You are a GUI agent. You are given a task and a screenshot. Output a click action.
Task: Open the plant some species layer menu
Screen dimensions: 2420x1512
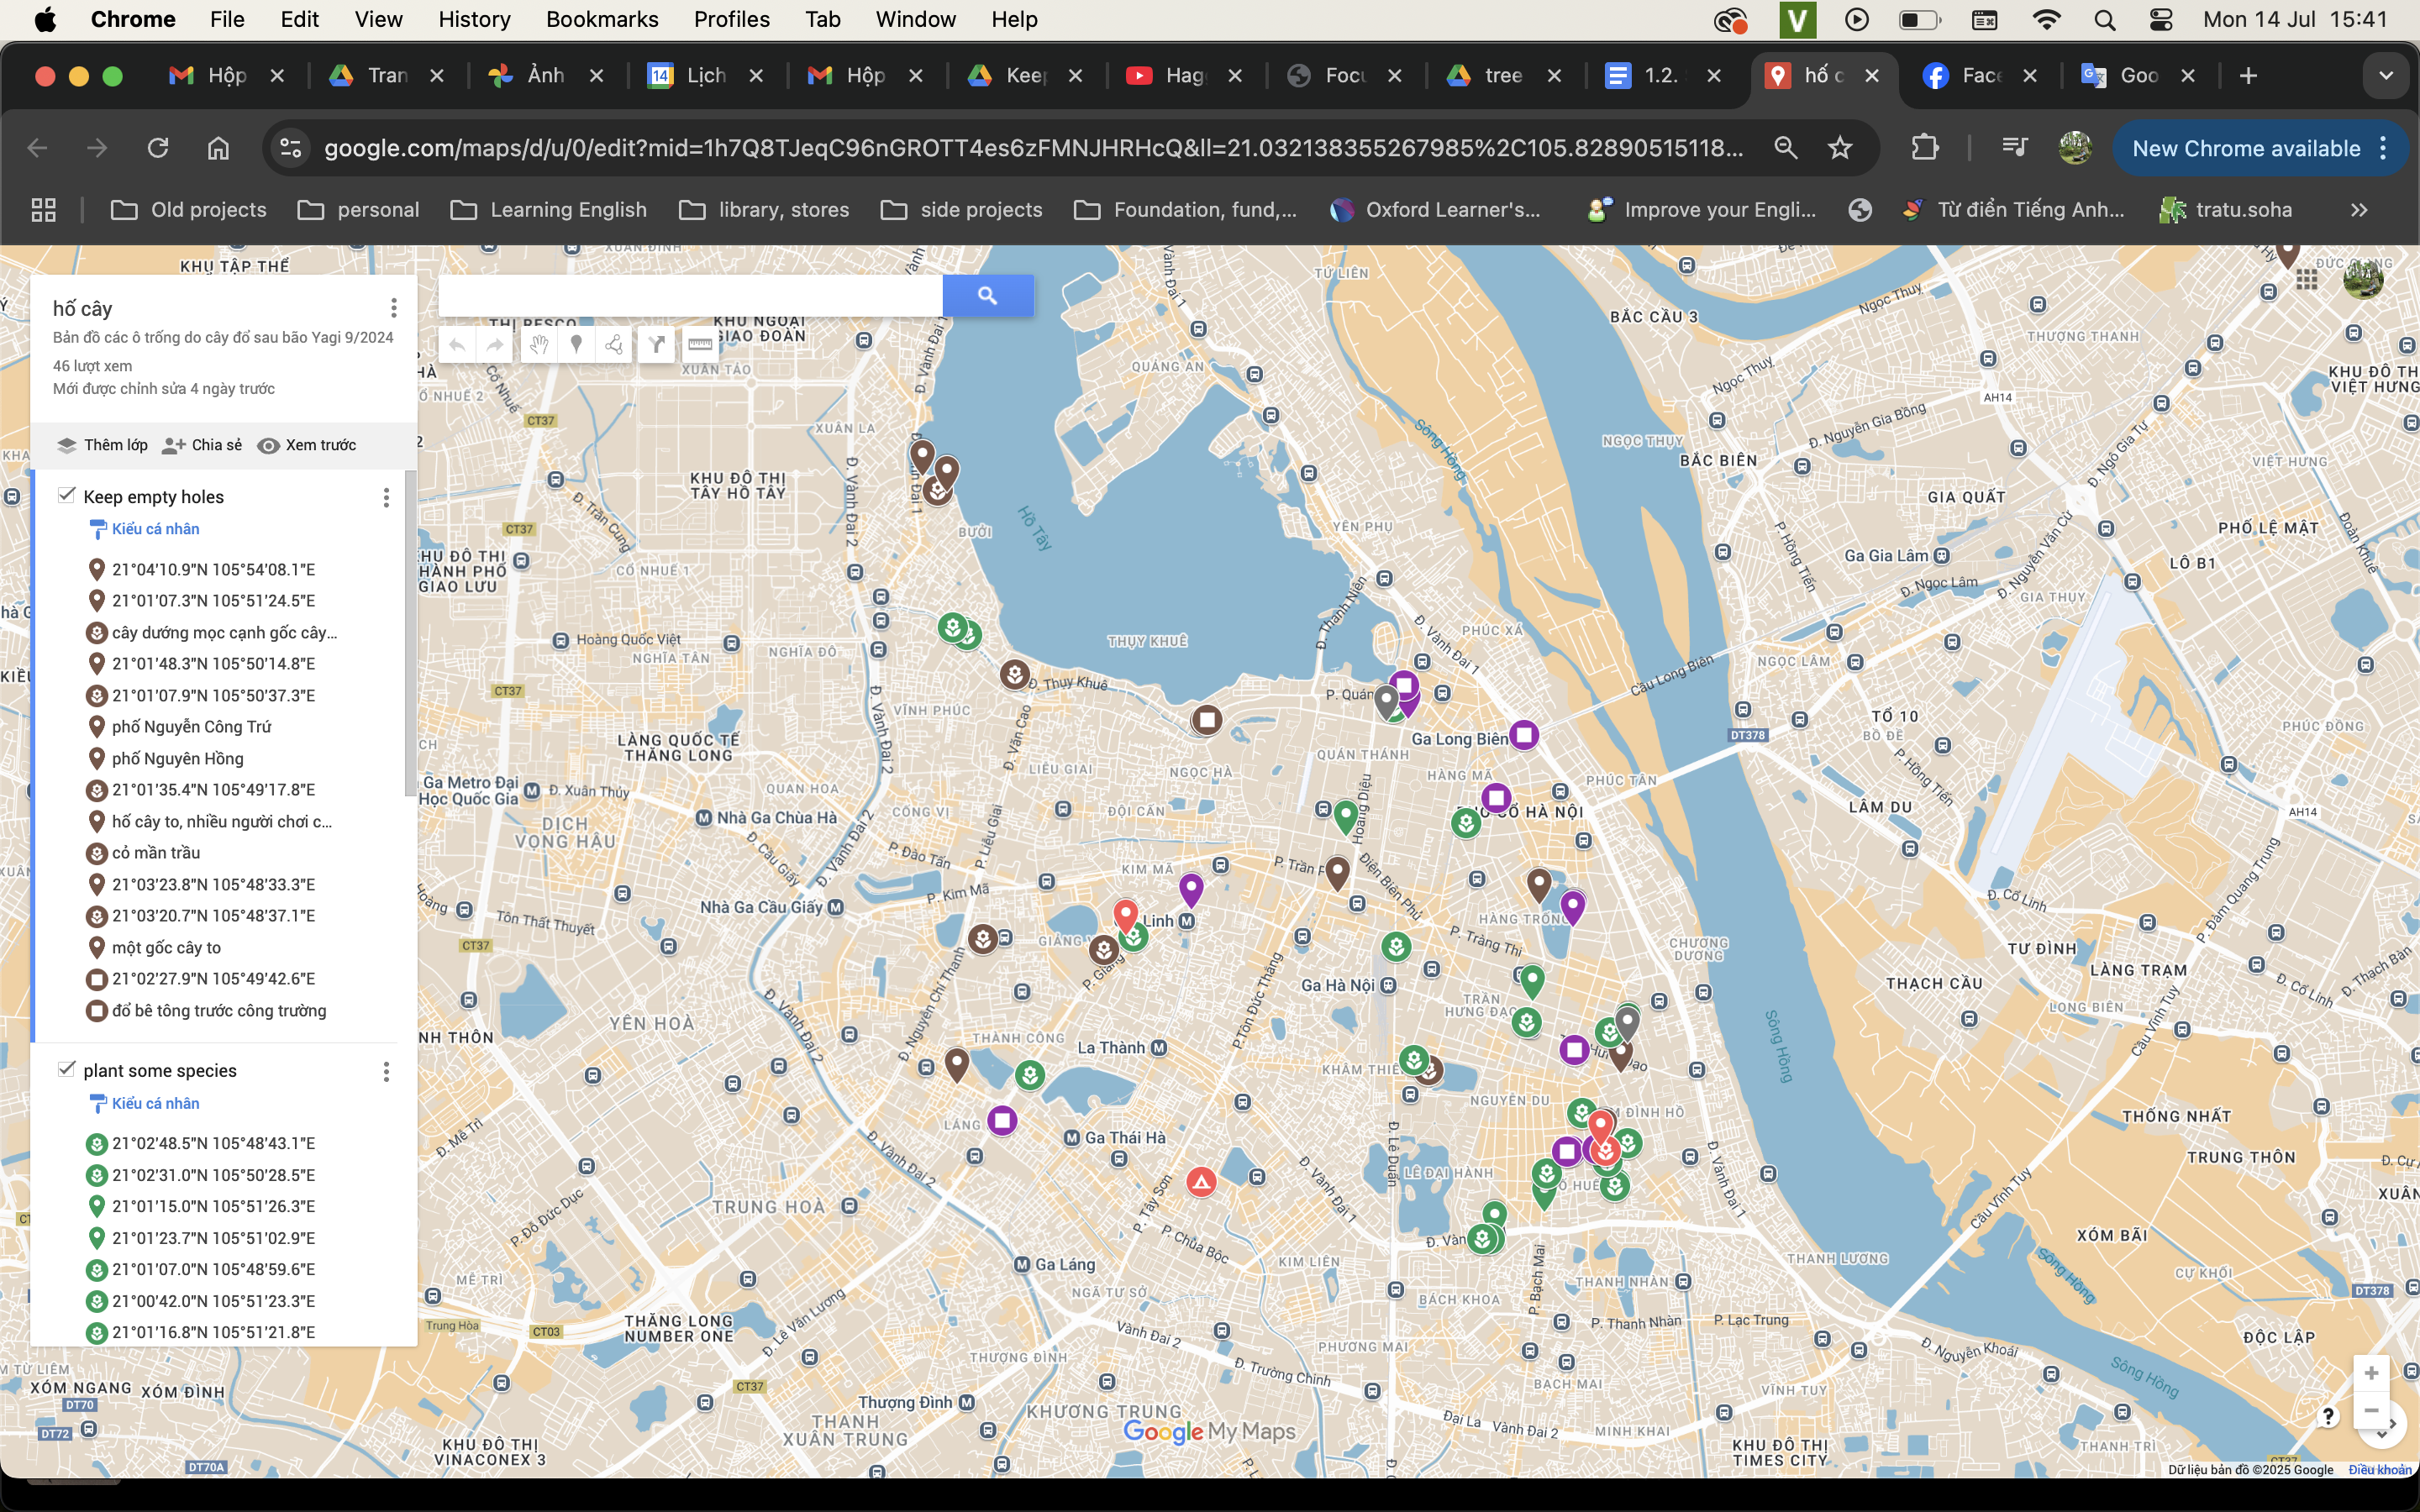(x=386, y=1071)
